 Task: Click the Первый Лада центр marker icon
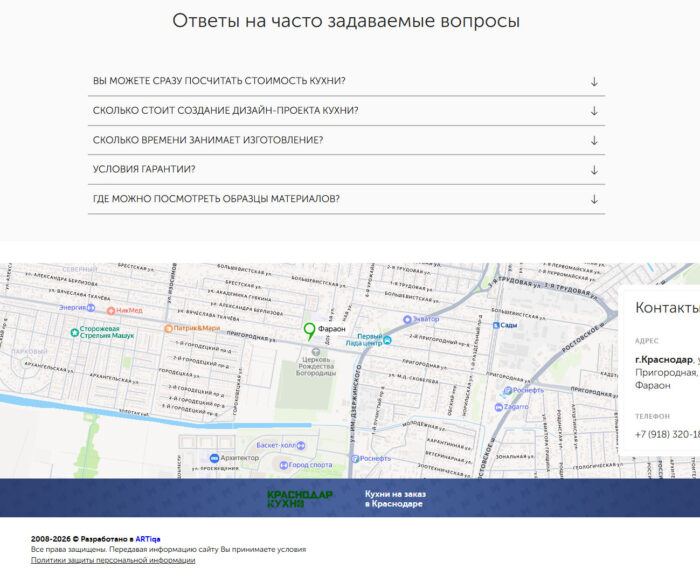[x=388, y=340]
